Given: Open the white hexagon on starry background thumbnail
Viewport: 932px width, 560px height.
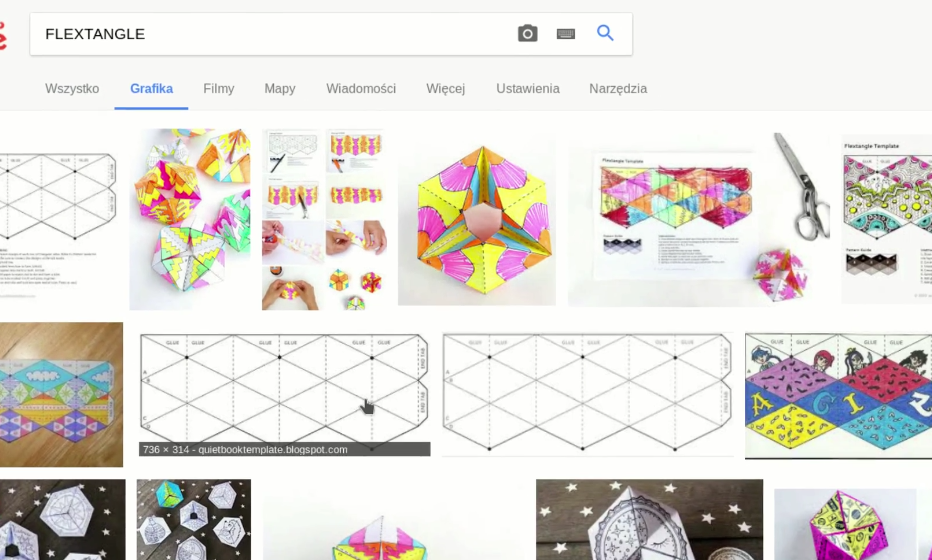Looking at the screenshot, I should 62,520.
